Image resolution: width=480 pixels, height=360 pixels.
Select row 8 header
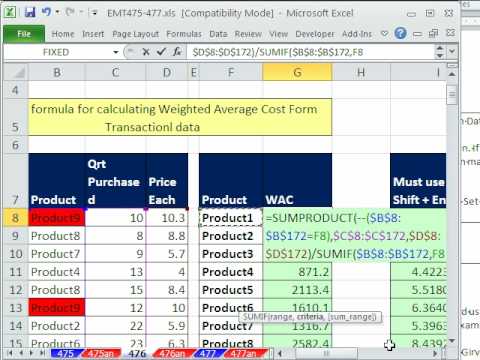coord(15,218)
